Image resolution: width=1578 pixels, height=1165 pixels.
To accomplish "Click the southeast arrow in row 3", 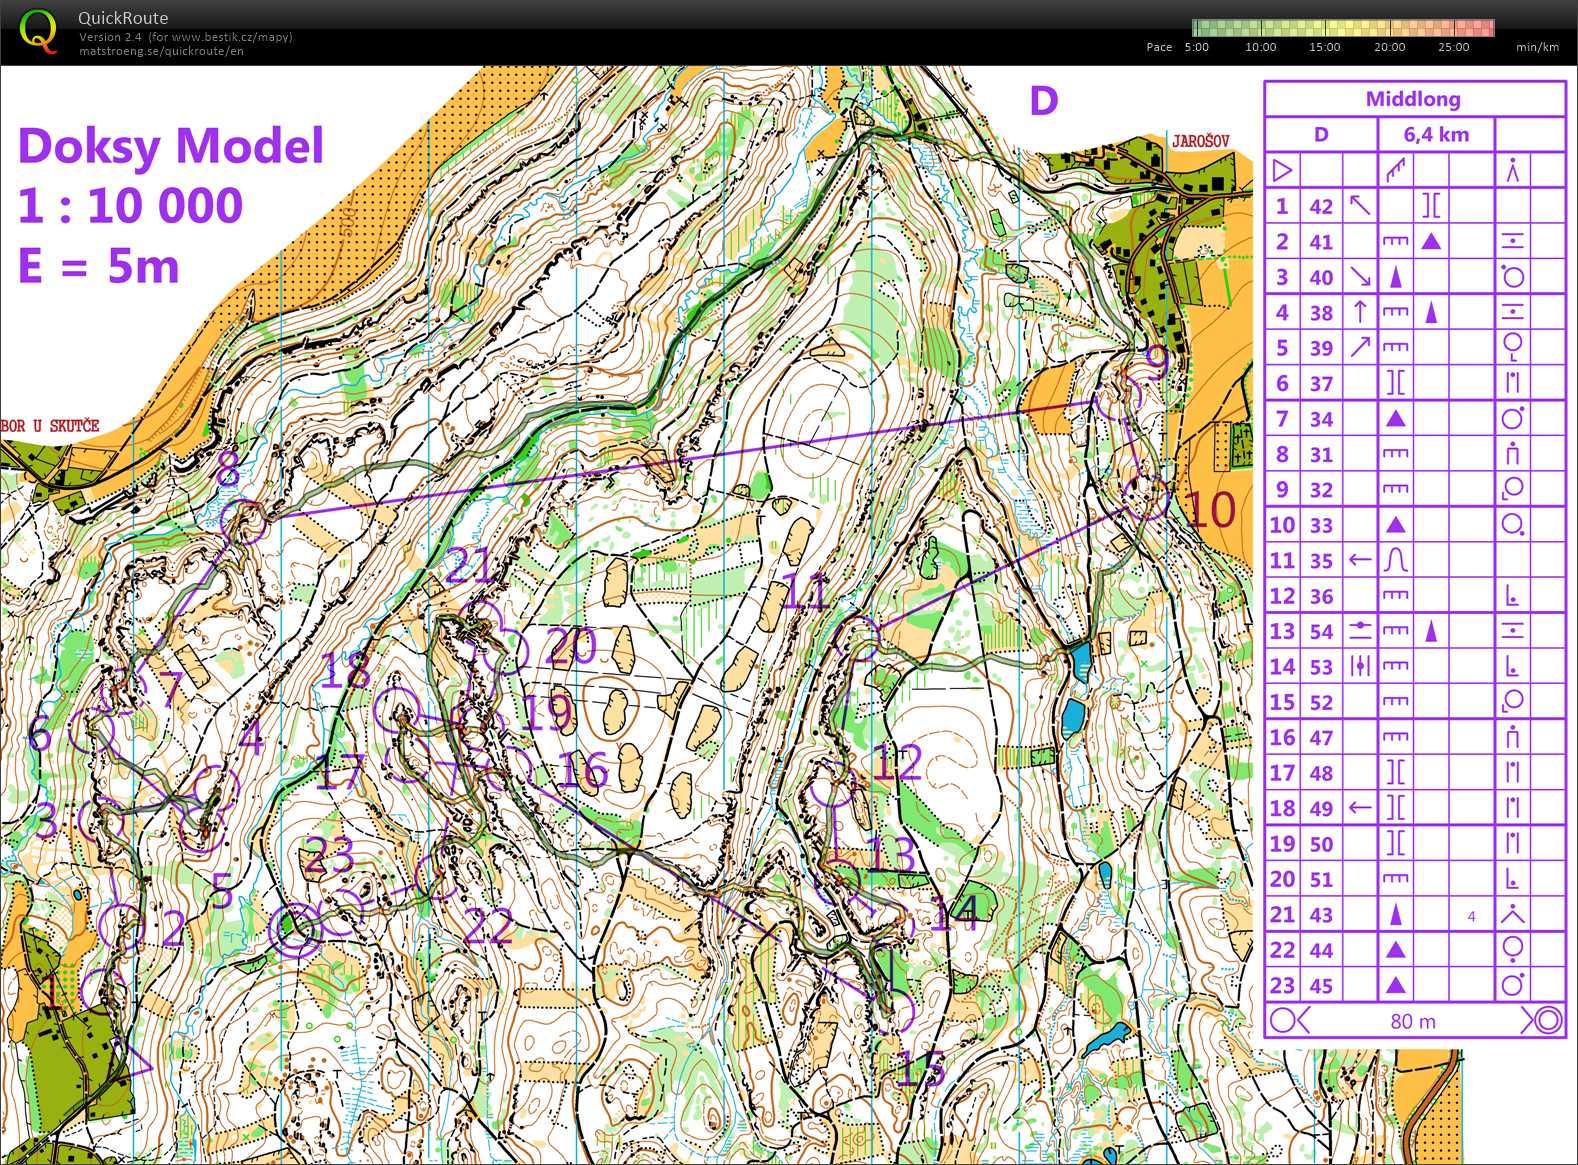I will pyautogui.click(x=1359, y=277).
